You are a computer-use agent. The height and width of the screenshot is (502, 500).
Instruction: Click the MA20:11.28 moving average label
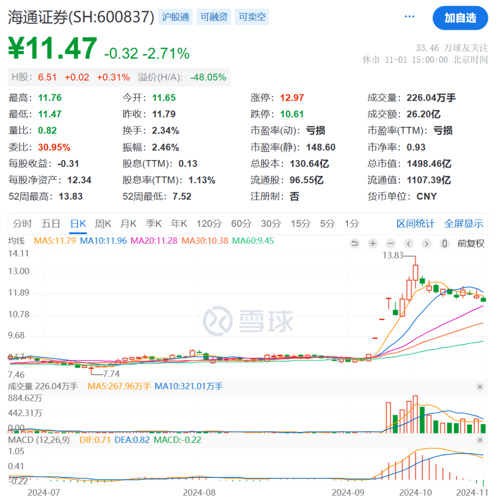tap(154, 241)
